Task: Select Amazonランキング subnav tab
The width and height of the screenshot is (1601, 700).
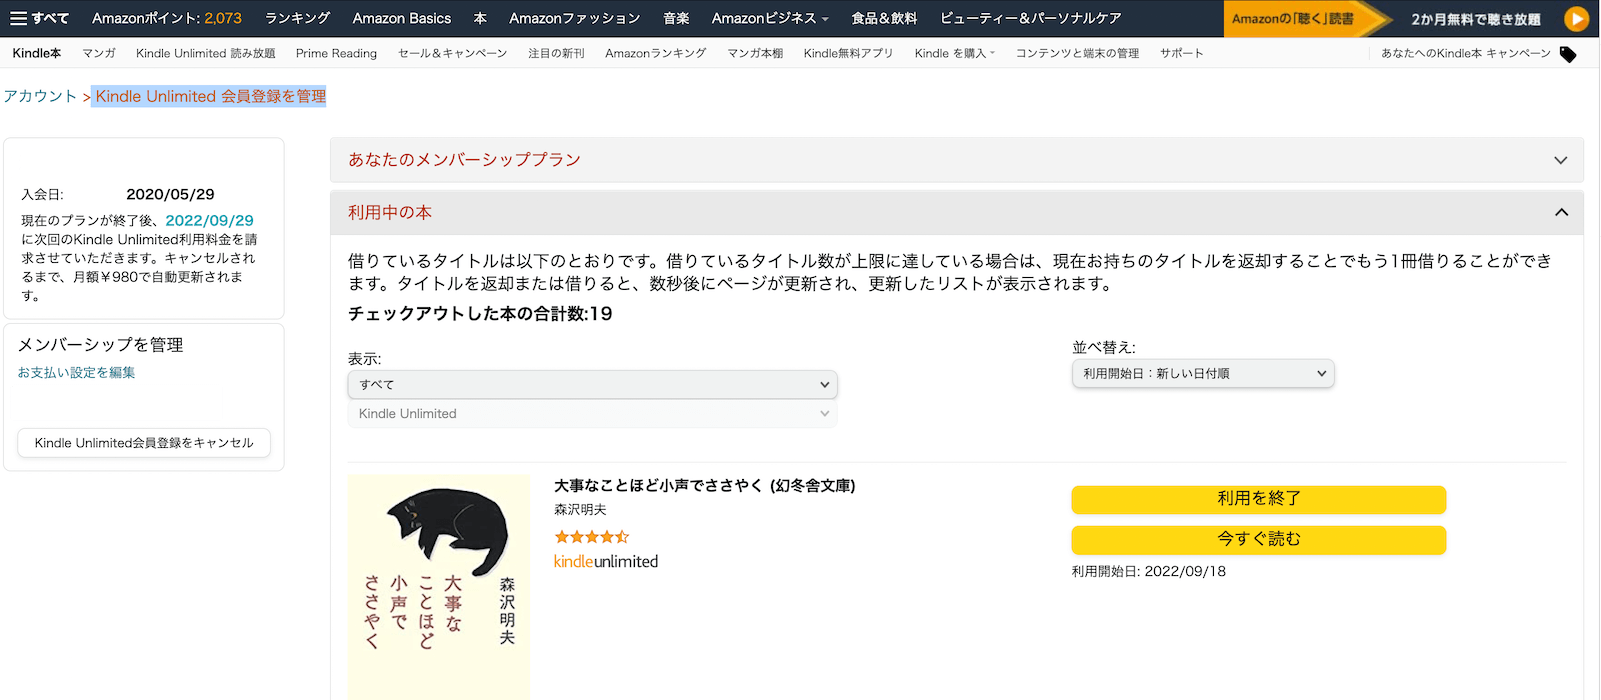Action: coord(656,53)
